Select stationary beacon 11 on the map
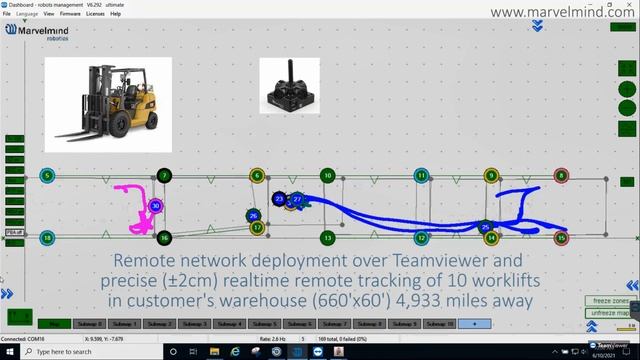The width and height of the screenshot is (640, 360). tap(421, 176)
